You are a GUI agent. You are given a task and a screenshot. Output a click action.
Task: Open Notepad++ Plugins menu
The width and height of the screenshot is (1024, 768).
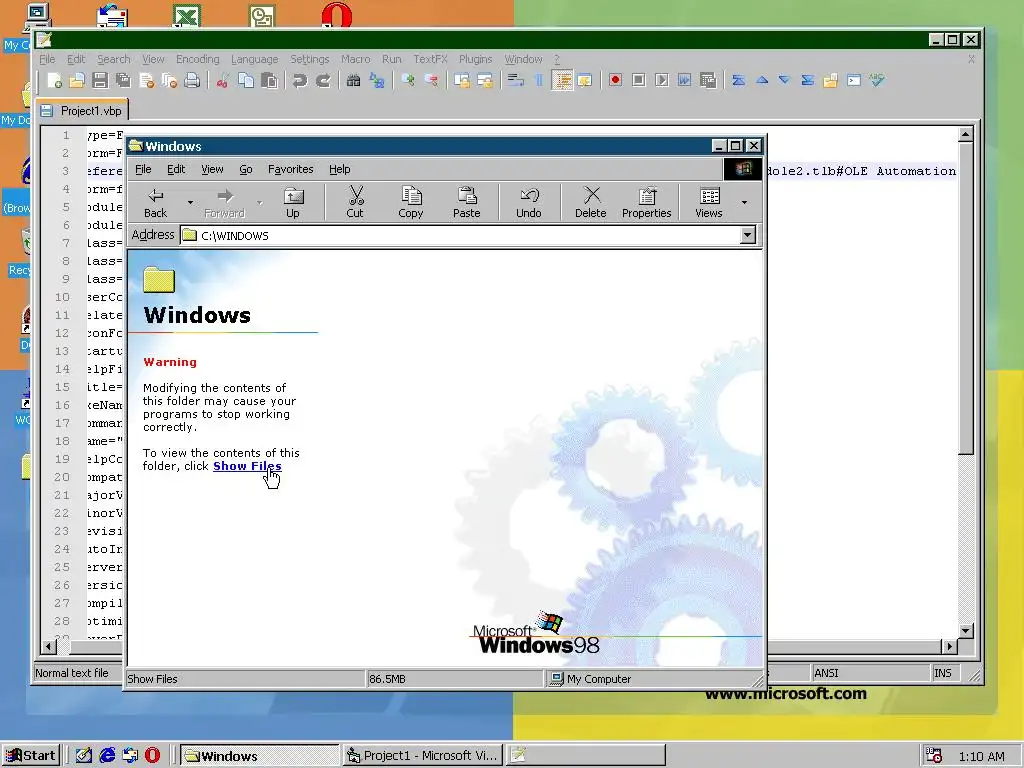coord(475,59)
